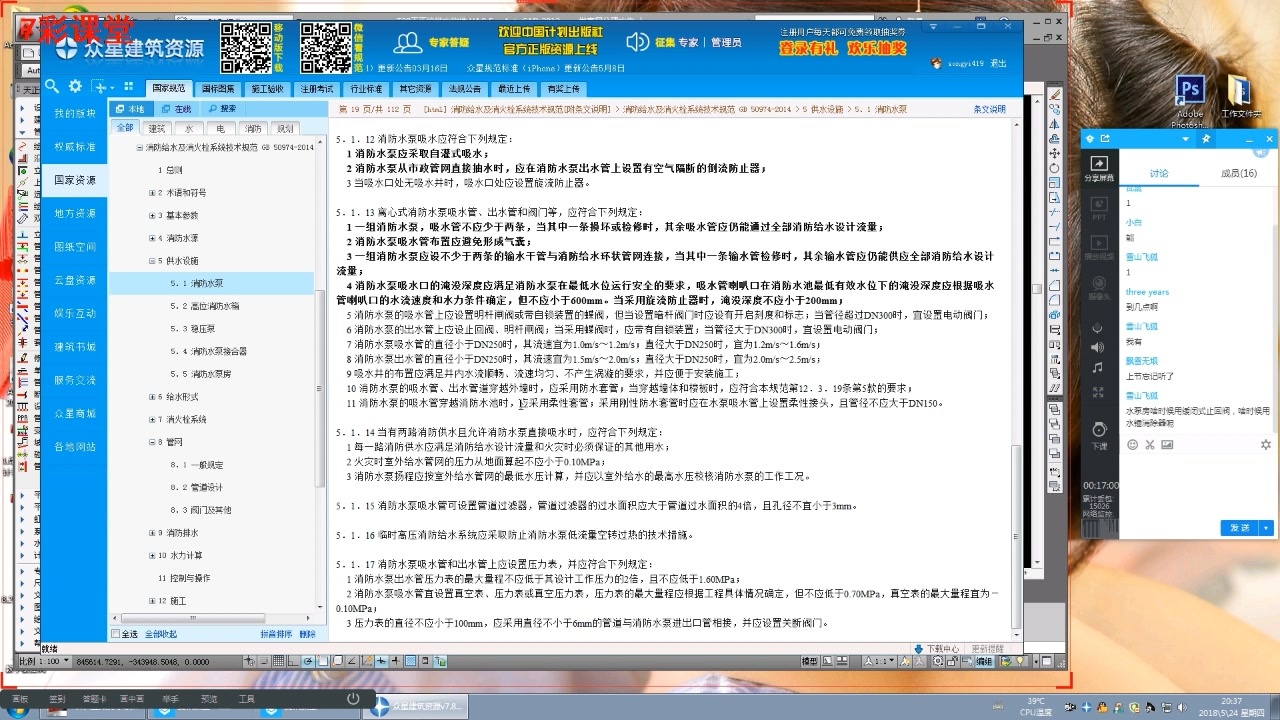
Task: Open the 成员(16) tab
Action: point(1239,173)
